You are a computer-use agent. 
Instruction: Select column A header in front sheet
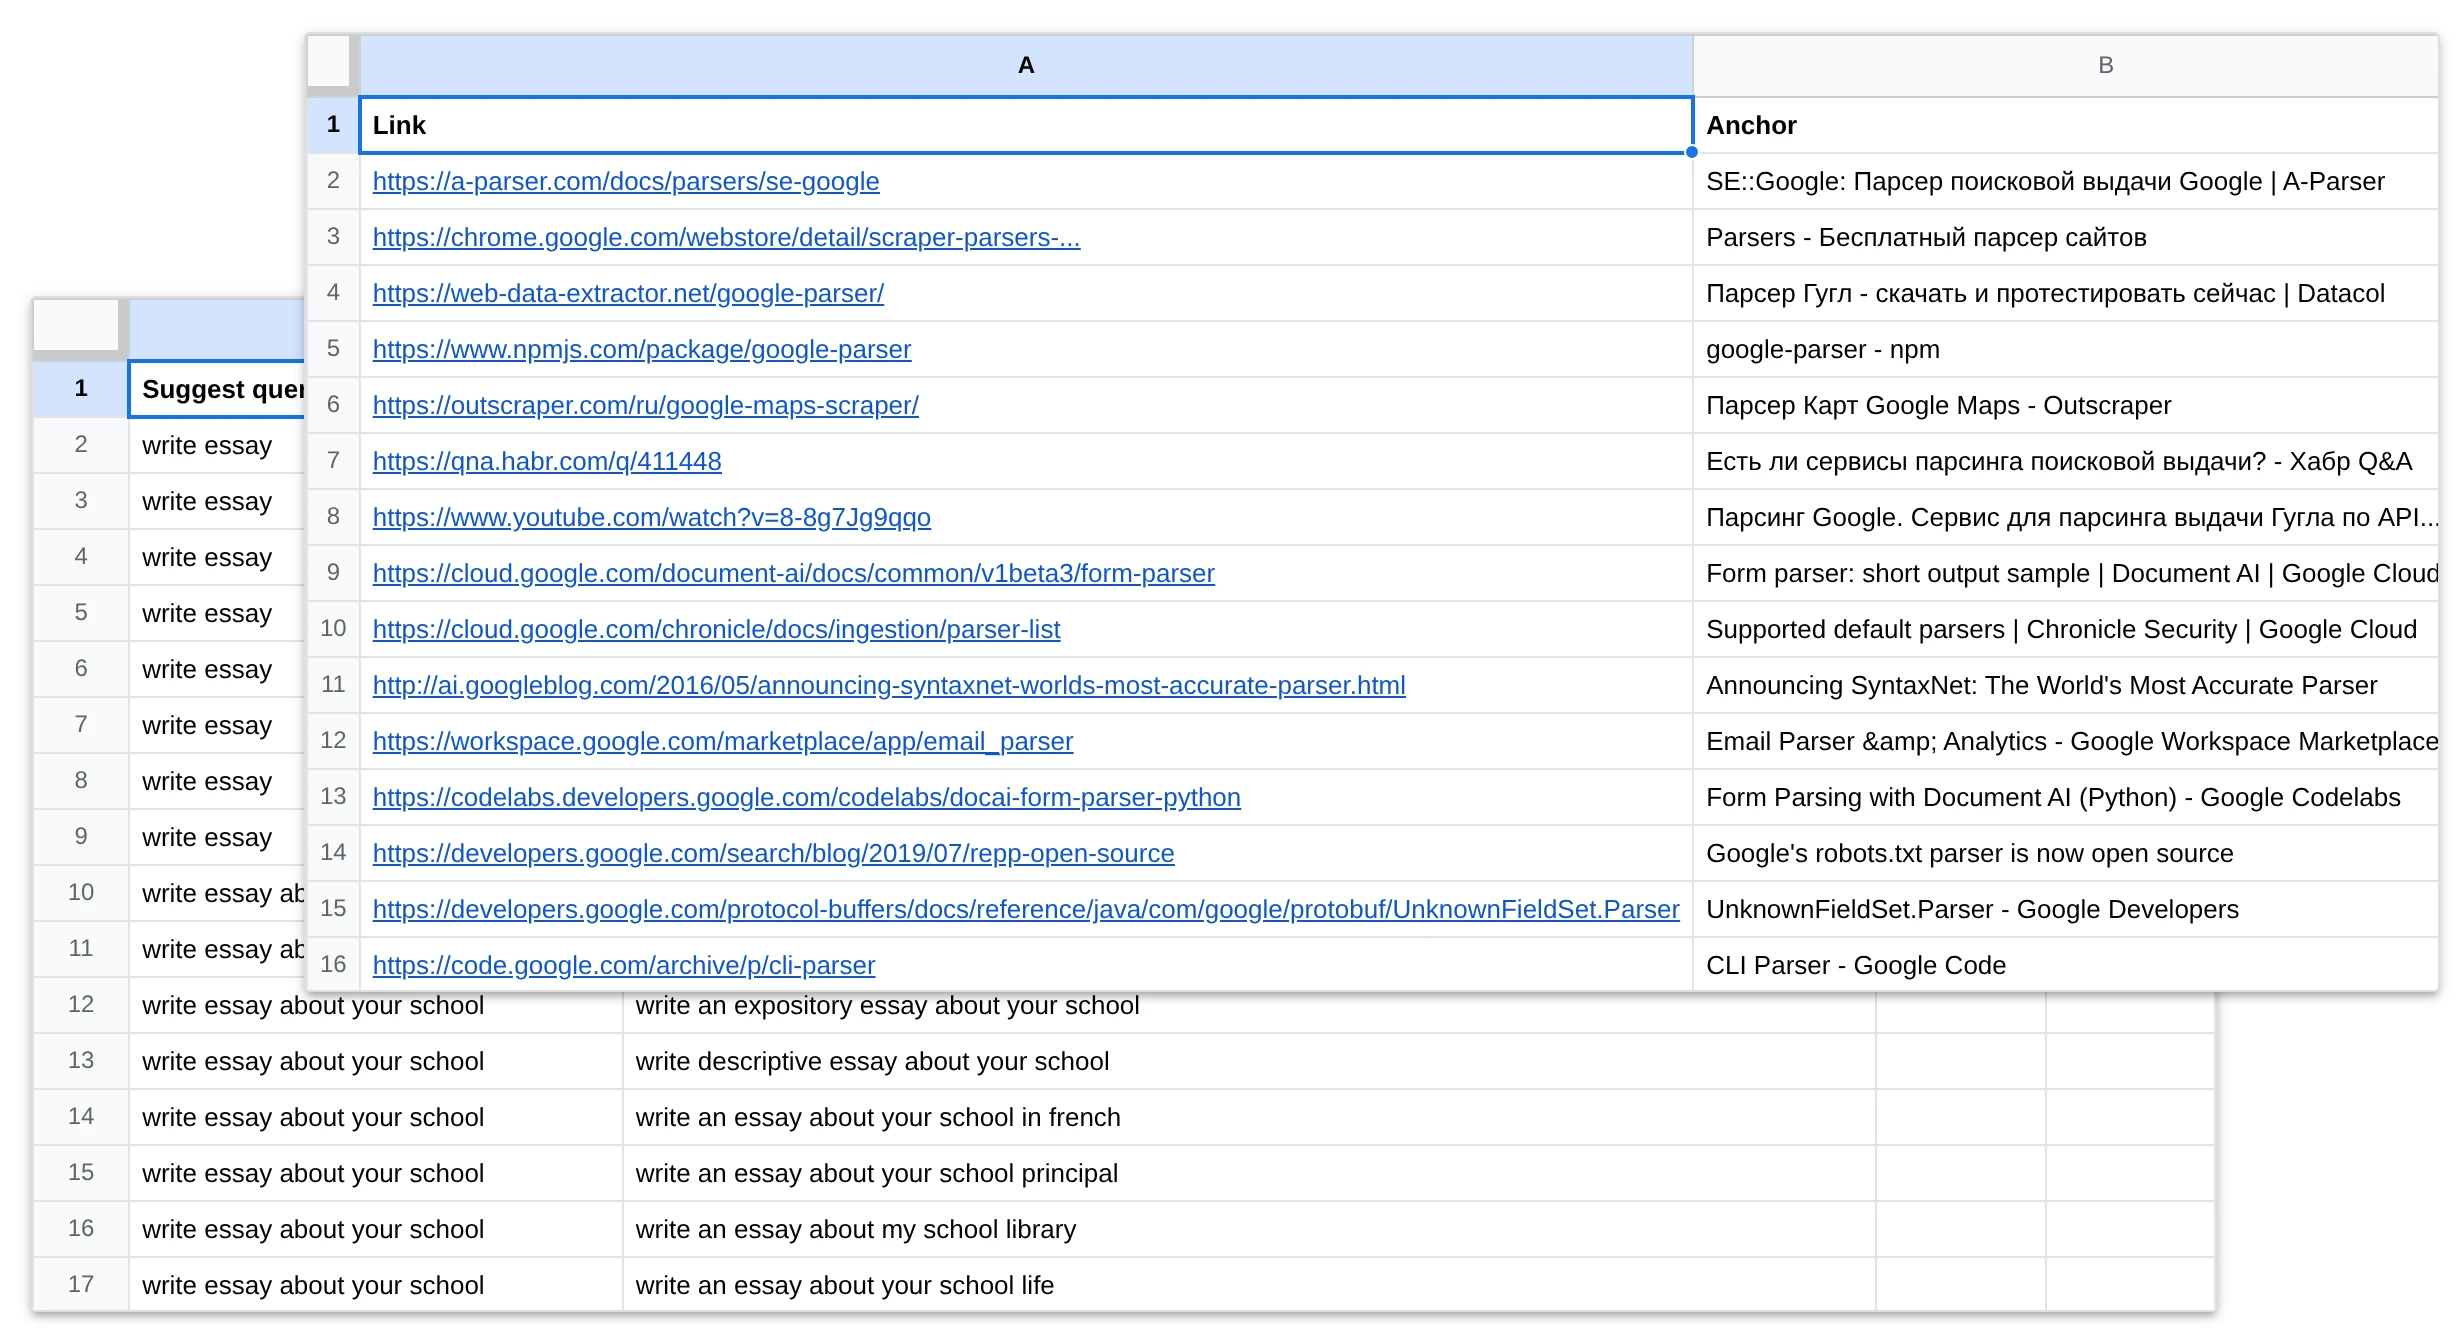pos(1026,66)
